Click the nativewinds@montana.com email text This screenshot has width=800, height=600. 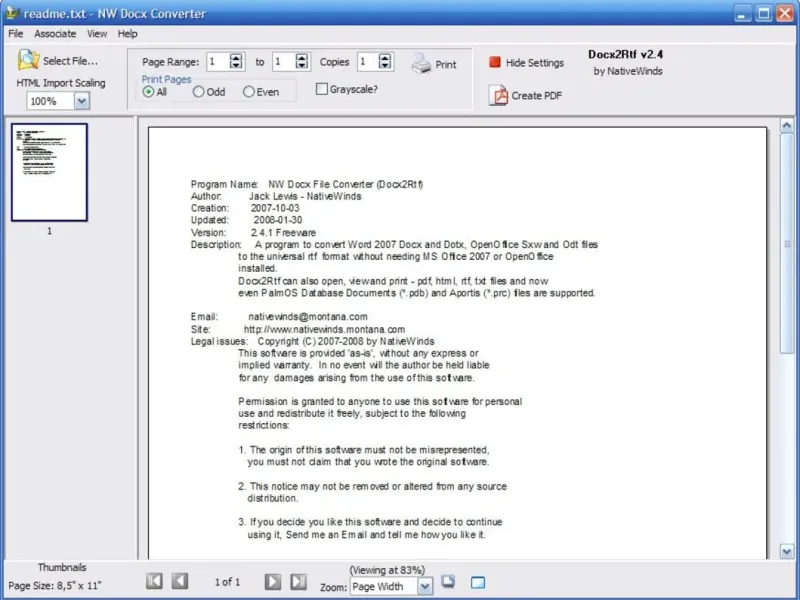(x=308, y=316)
